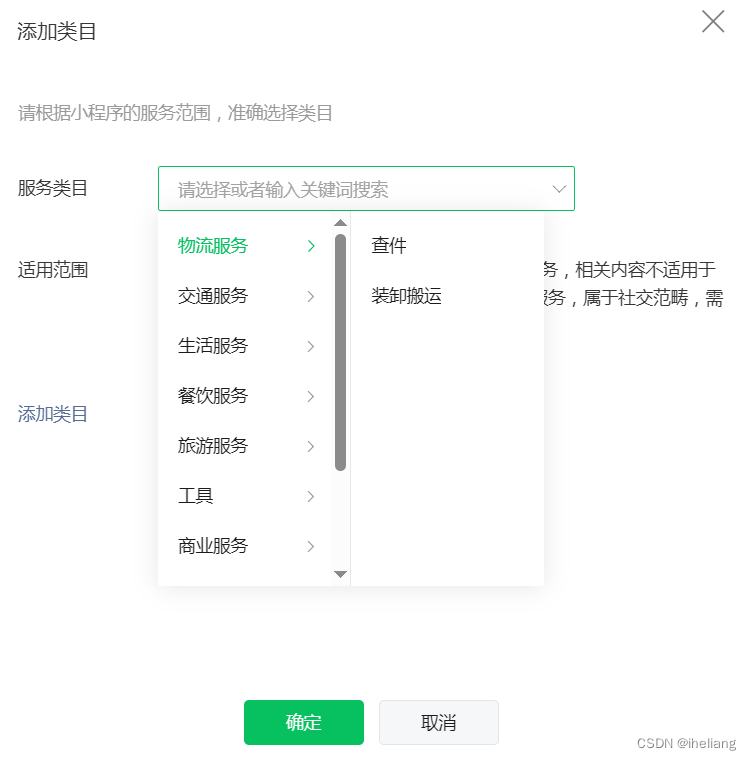This screenshot has width=751, height=760.
Task: Click the category list scrollbar thumb
Action: [x=340, y=352]
